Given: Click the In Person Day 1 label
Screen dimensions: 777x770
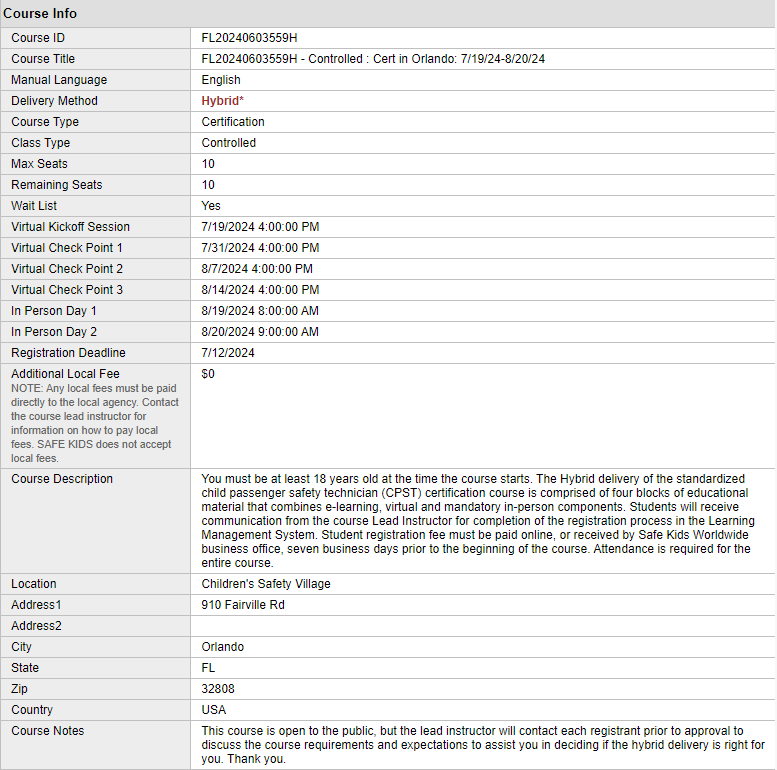Looking at the screenshot, I should click(54, 311).
